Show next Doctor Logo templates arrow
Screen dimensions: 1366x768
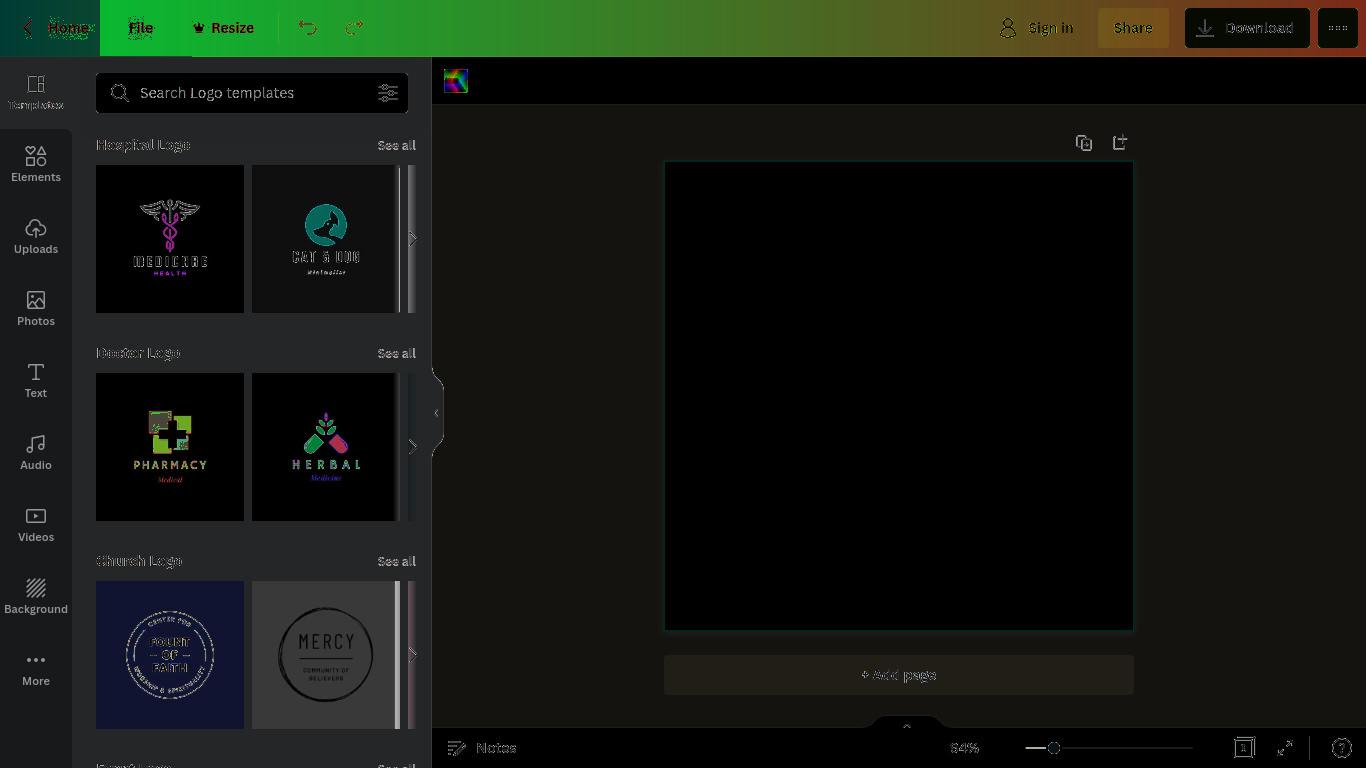click(412, 447)
